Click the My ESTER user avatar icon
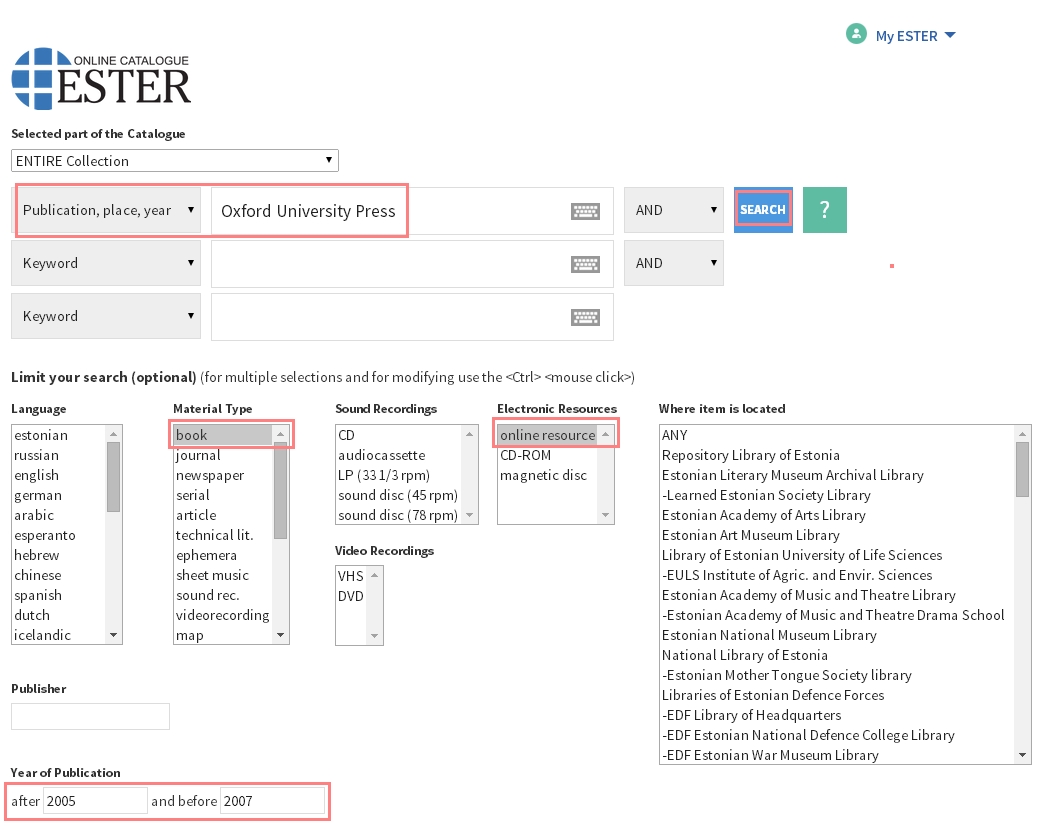Screen dimensions: 1051x833 856,34
